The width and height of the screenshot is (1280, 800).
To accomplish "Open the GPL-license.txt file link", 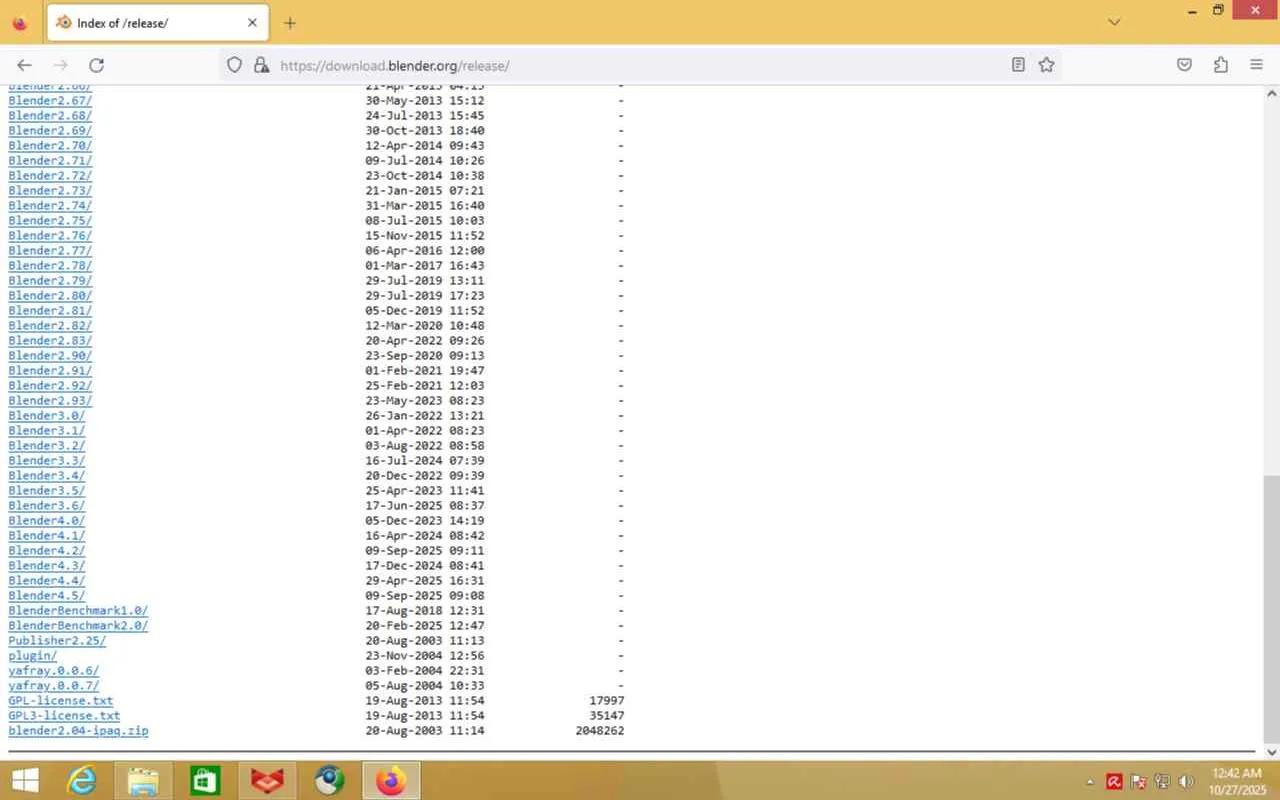I will click(61, 701).
